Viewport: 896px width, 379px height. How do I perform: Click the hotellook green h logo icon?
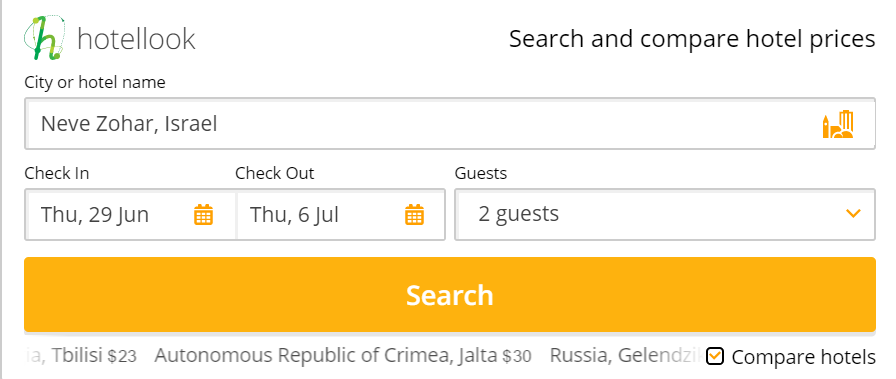45,38
